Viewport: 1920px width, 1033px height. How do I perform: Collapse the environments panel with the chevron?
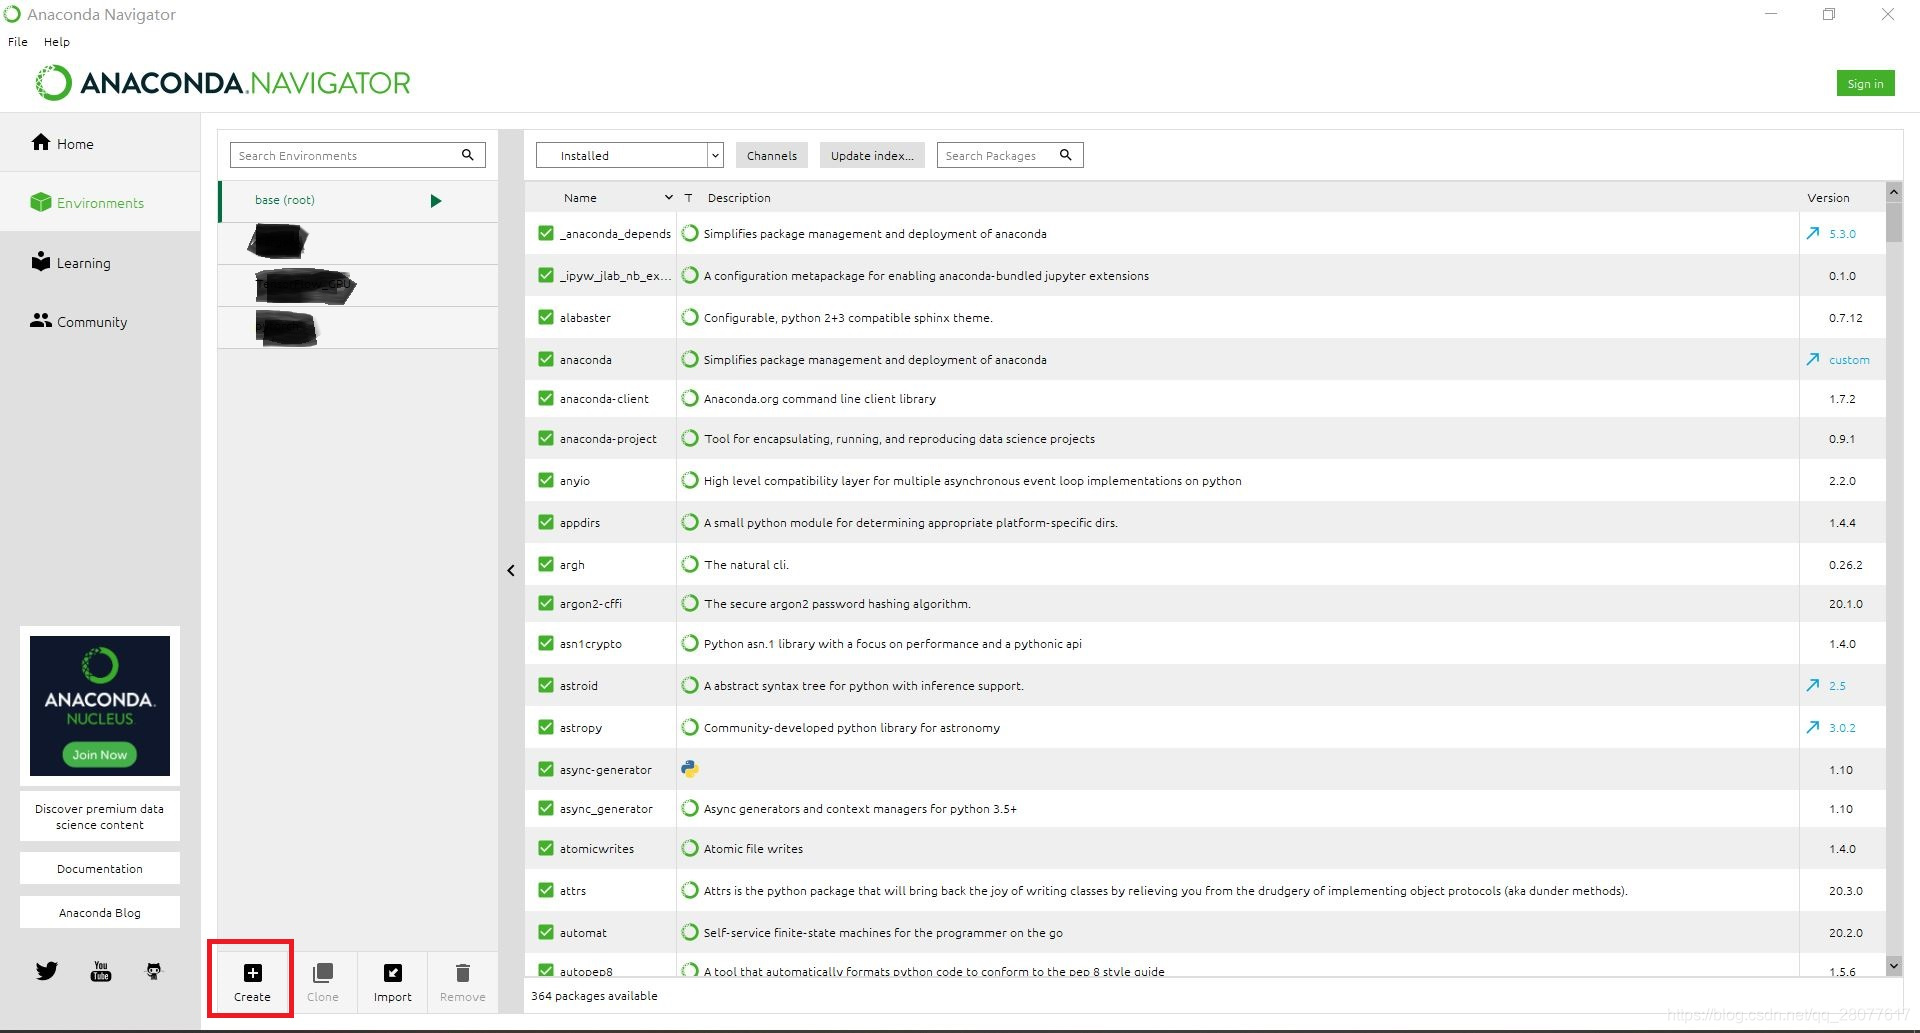tap(511, 570)
